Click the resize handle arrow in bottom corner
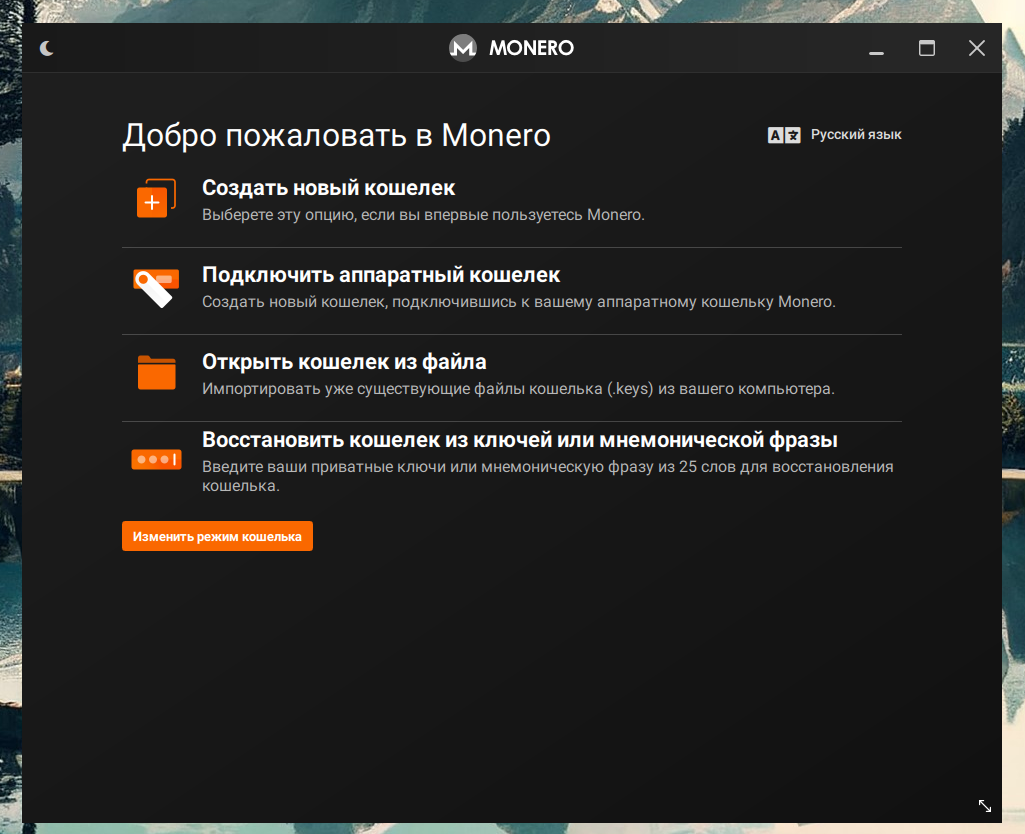 click(984, 806)
